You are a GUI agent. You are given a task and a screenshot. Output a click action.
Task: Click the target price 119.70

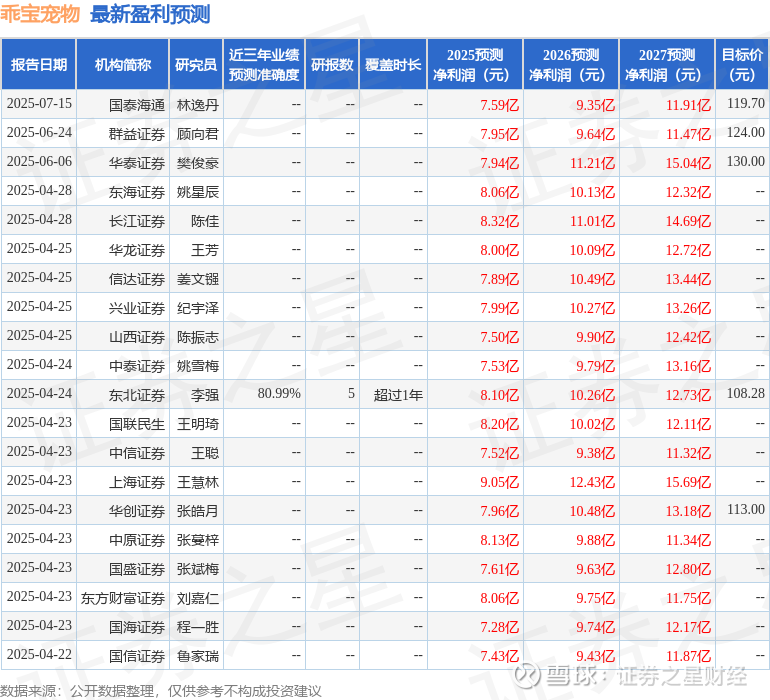click(x=746, y=104)
